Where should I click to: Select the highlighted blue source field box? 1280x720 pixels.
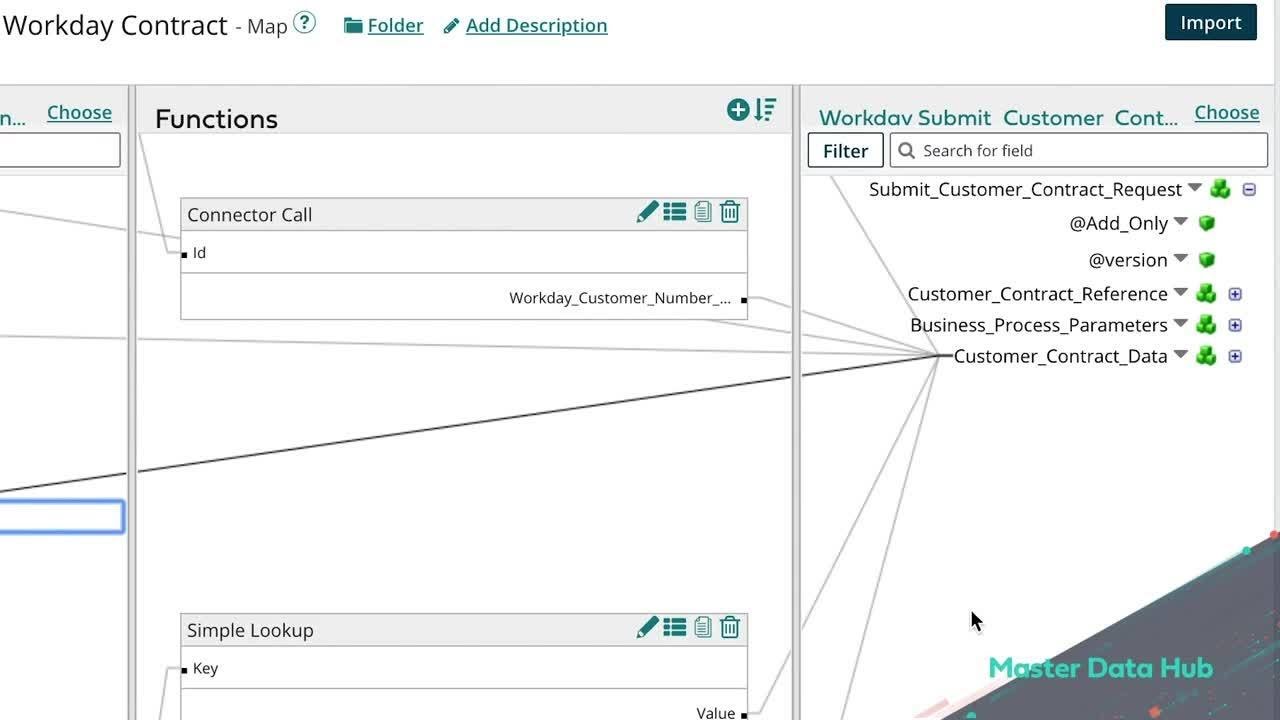[x=61, y=517]
